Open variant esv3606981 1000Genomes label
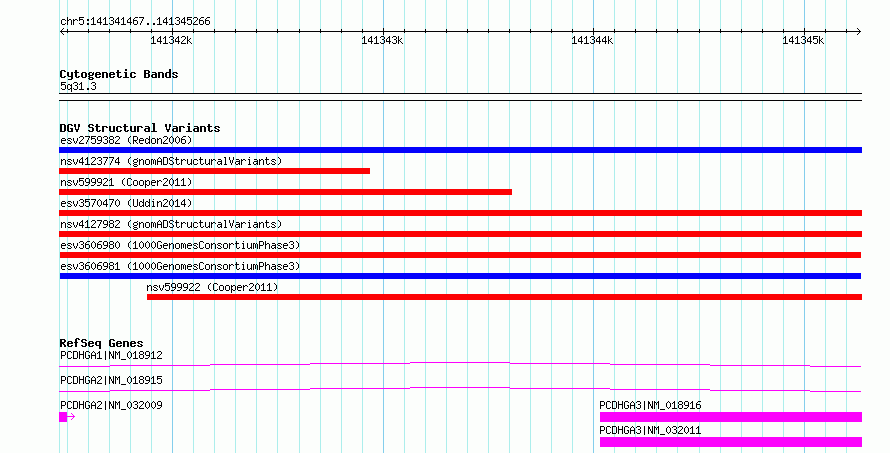Screen dimensions: 890x453 (x=180, y=266)
